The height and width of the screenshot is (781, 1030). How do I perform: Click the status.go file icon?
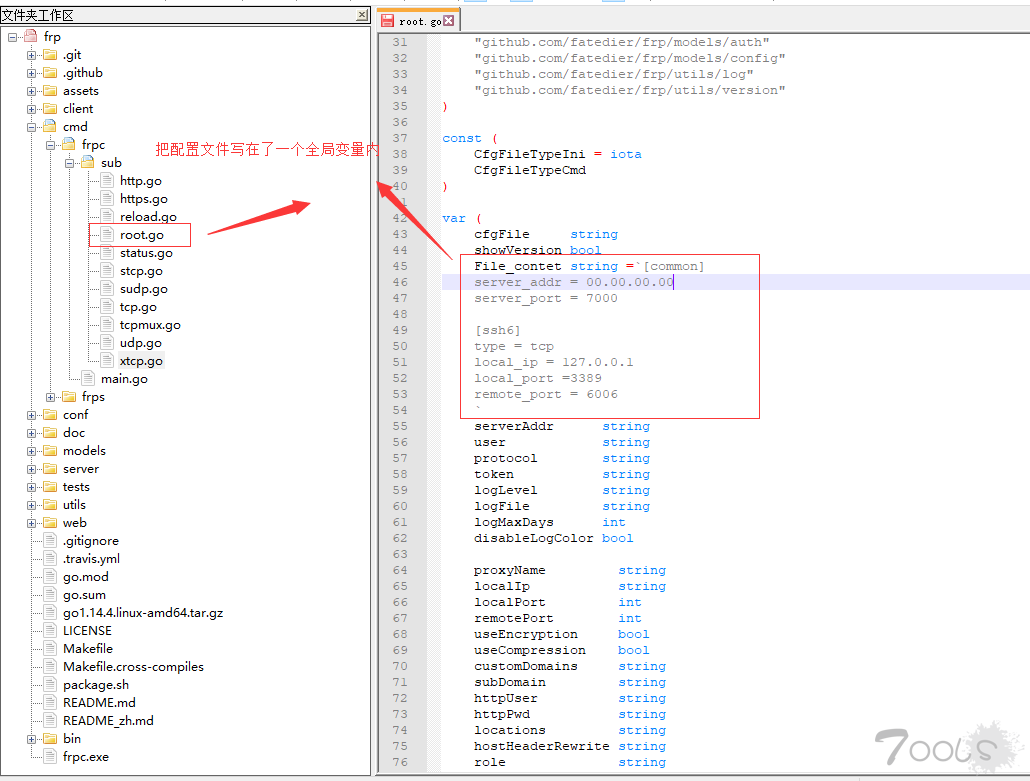pyautogui.click(x=107, y=252)
